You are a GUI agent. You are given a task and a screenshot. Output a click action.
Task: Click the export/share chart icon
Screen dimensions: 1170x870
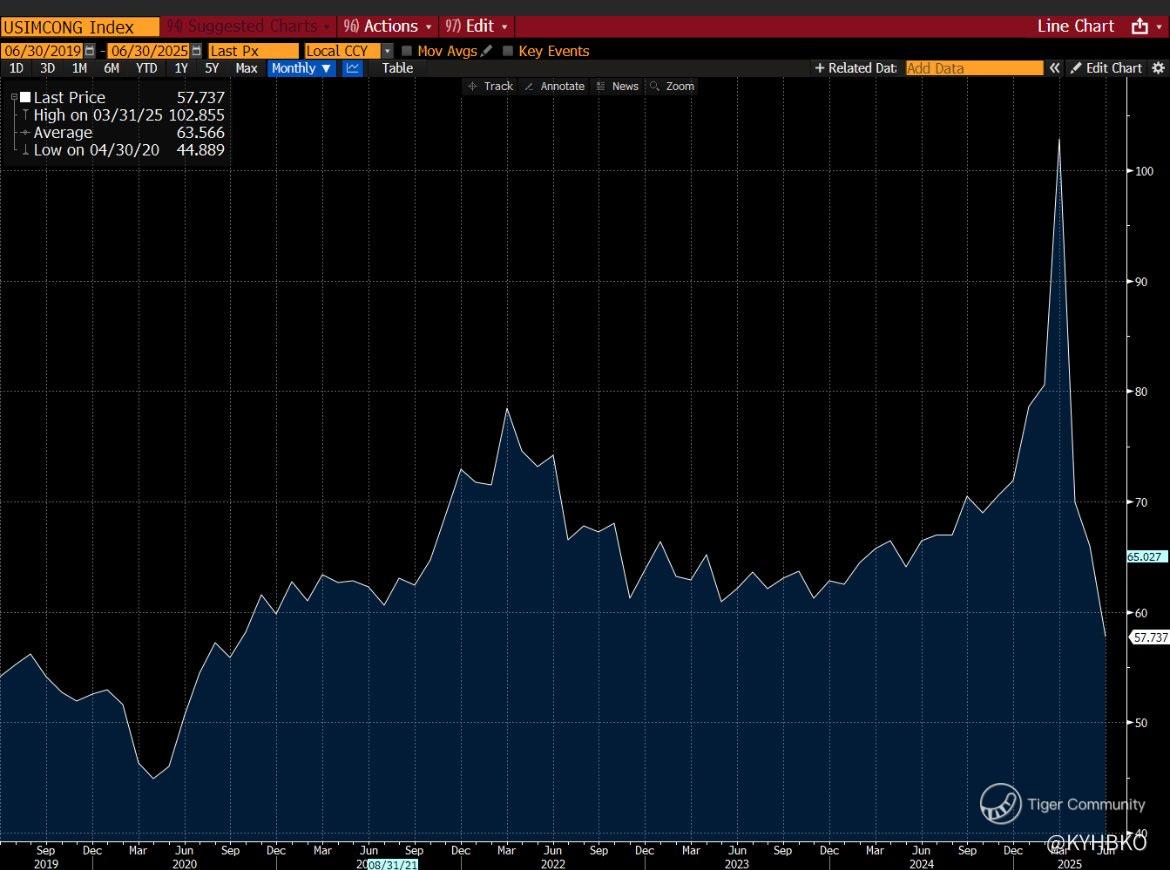click(x=1139, y=27)
